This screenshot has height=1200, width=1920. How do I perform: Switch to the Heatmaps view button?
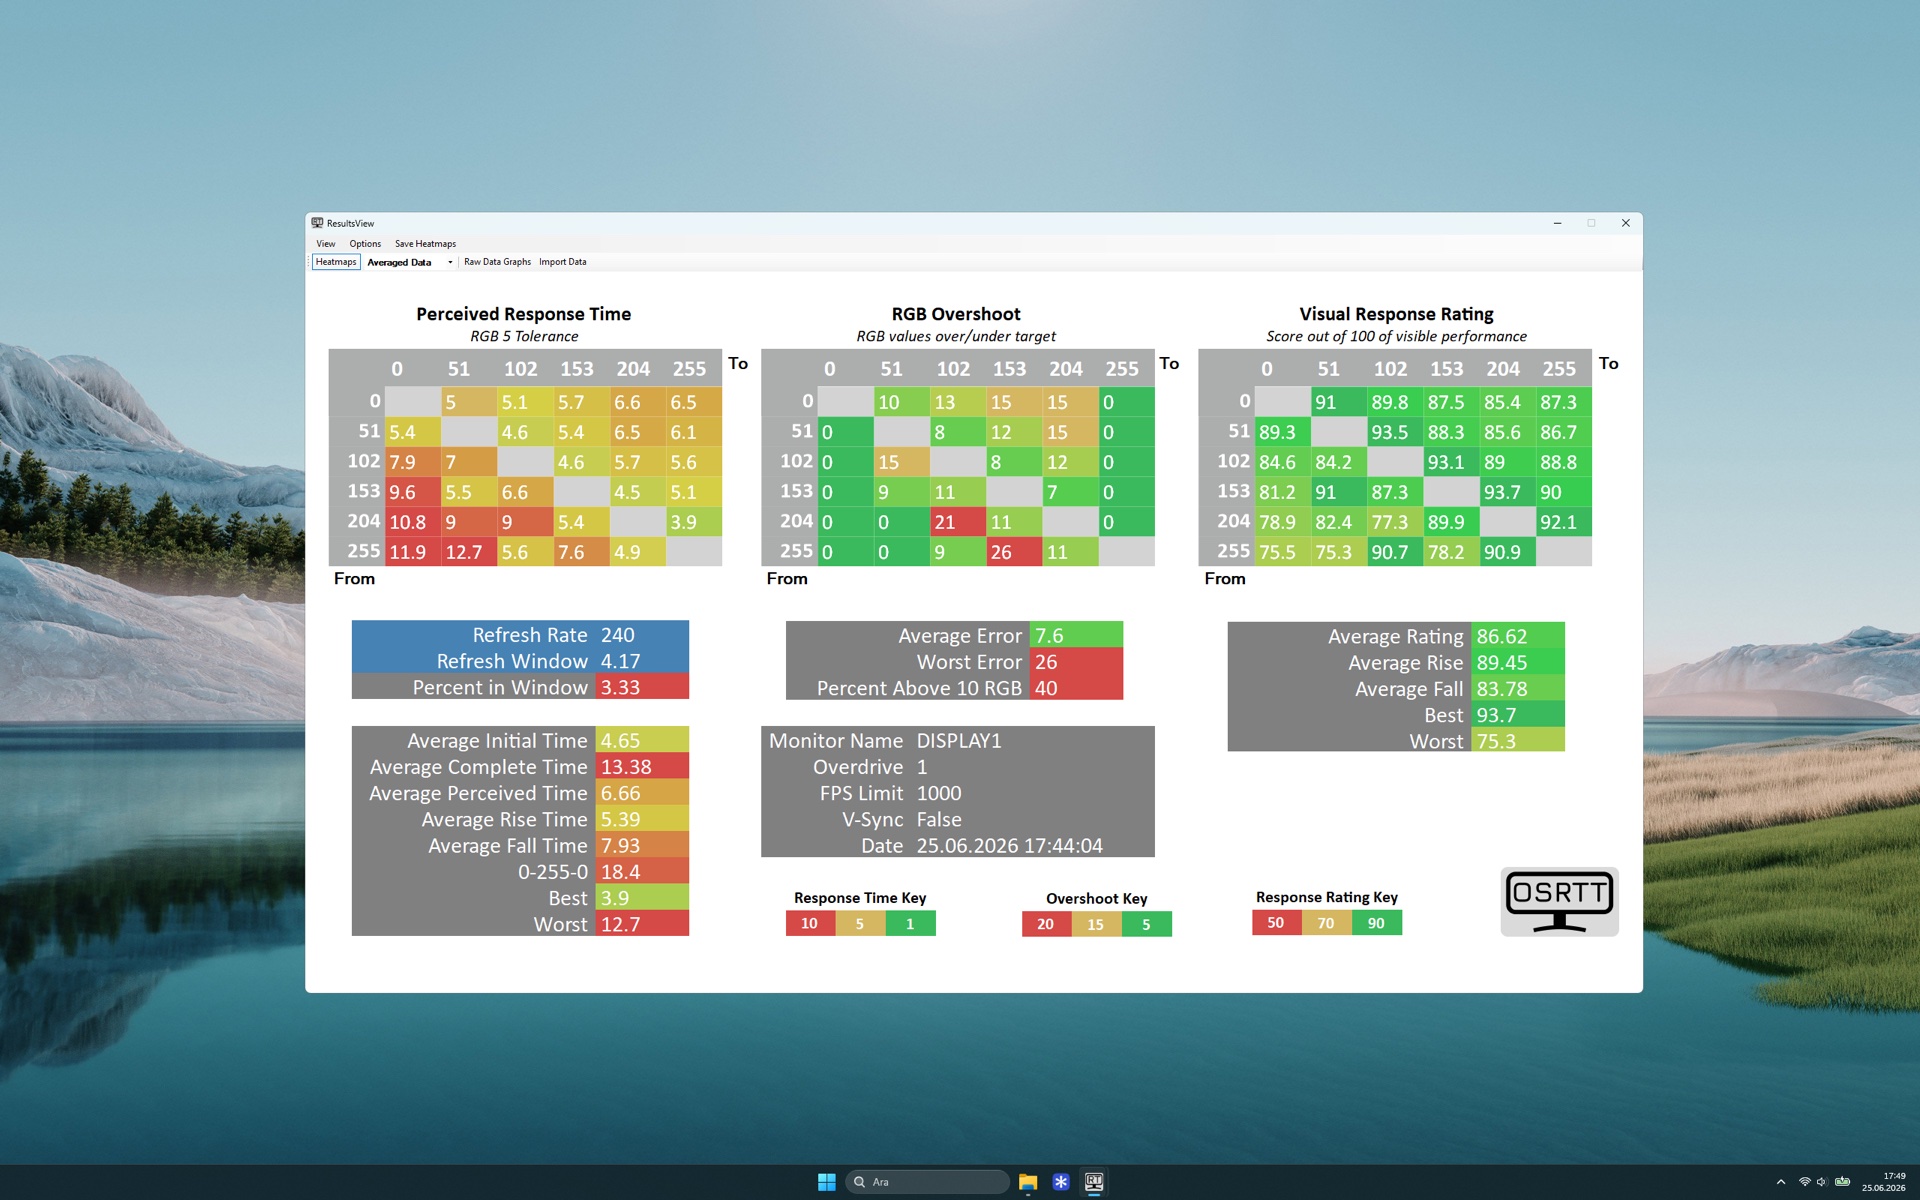(x=336, y=262)
